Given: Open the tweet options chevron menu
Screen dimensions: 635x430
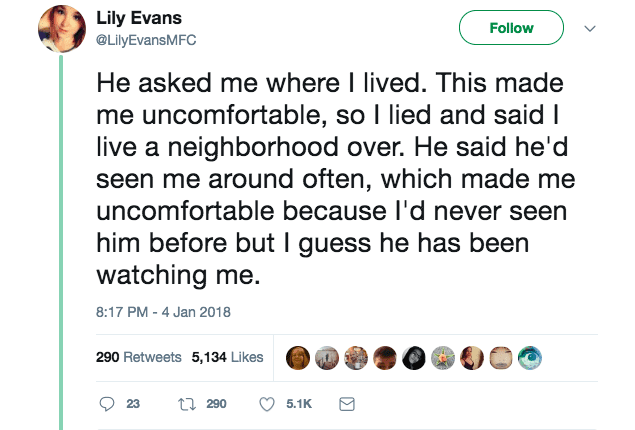Looking at the screenshot, I should coord(590,28).
